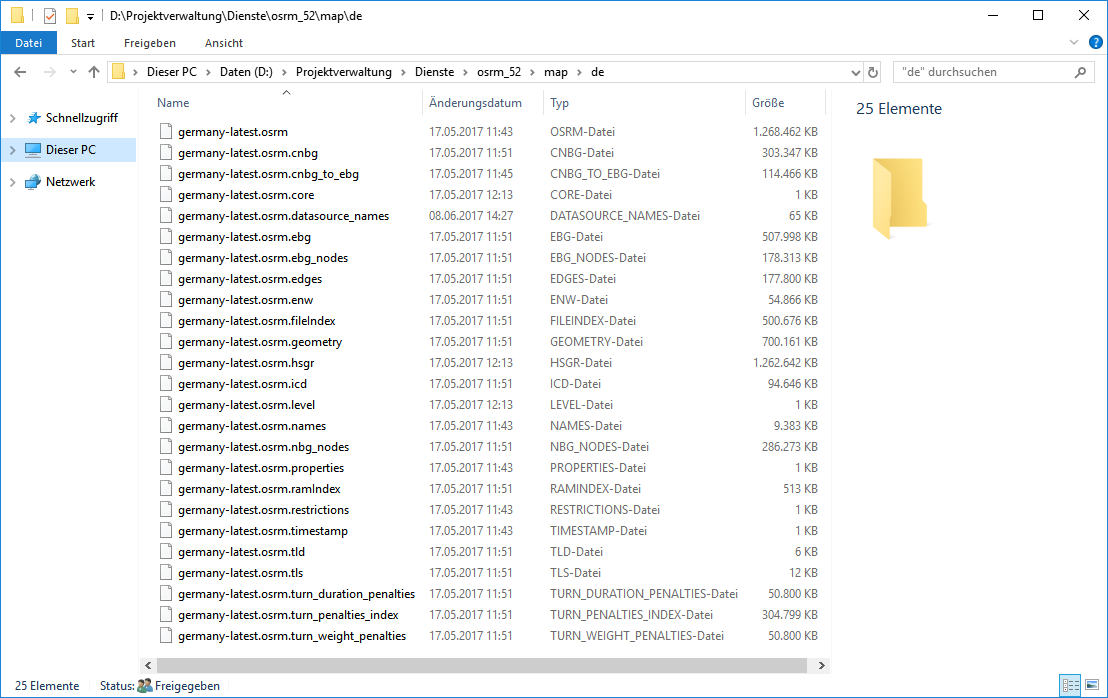
Task: Click the horizontal scrollbar thumb
Action: tap(481, 665)
